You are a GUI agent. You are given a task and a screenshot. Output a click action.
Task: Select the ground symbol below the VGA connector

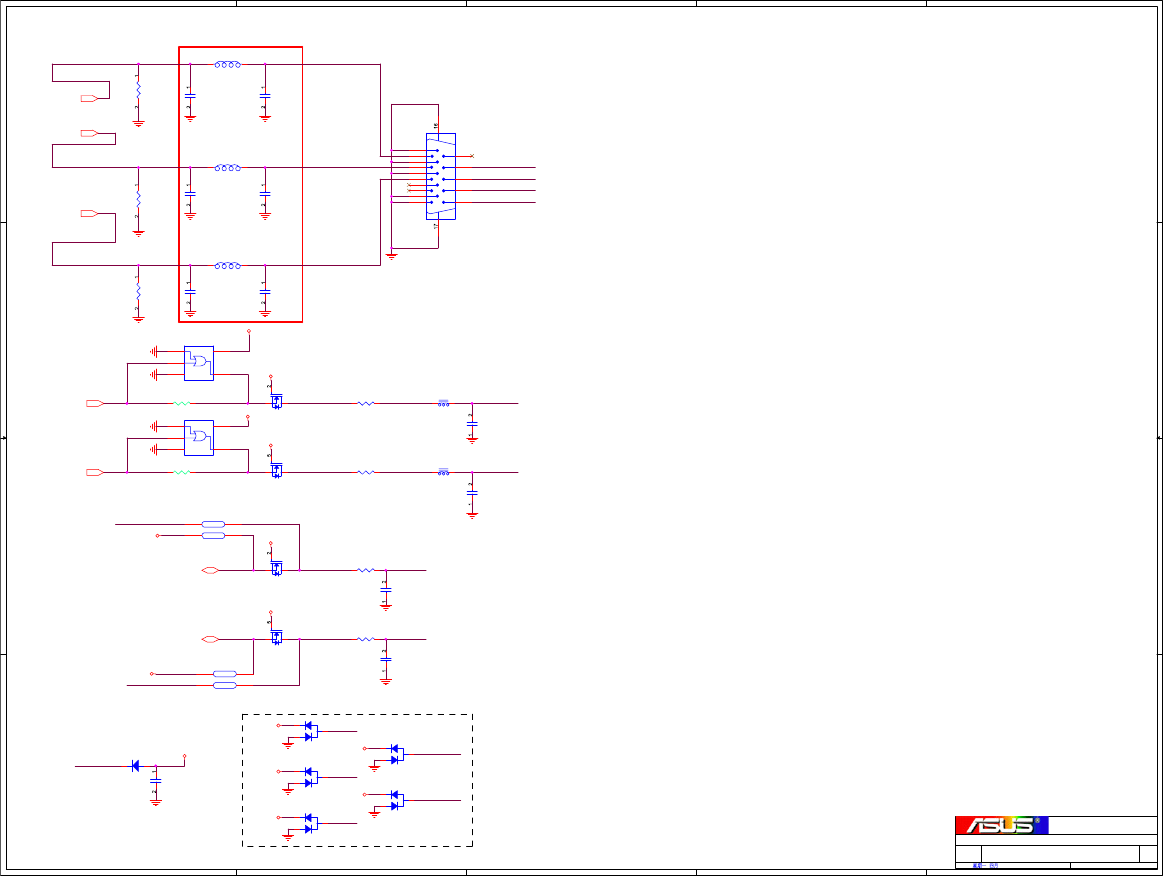(392, 257)
